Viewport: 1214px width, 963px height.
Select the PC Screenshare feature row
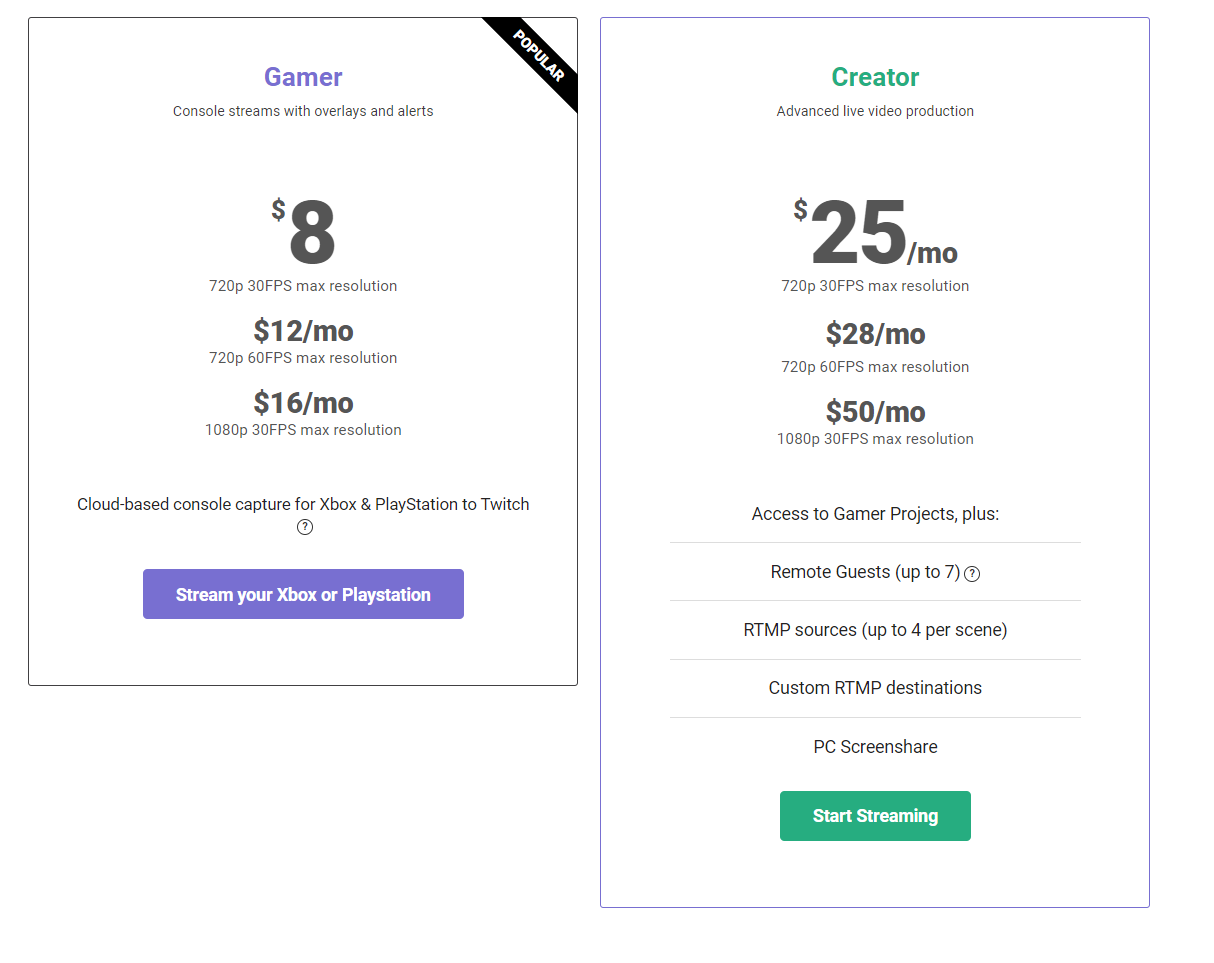coord(875,747)
